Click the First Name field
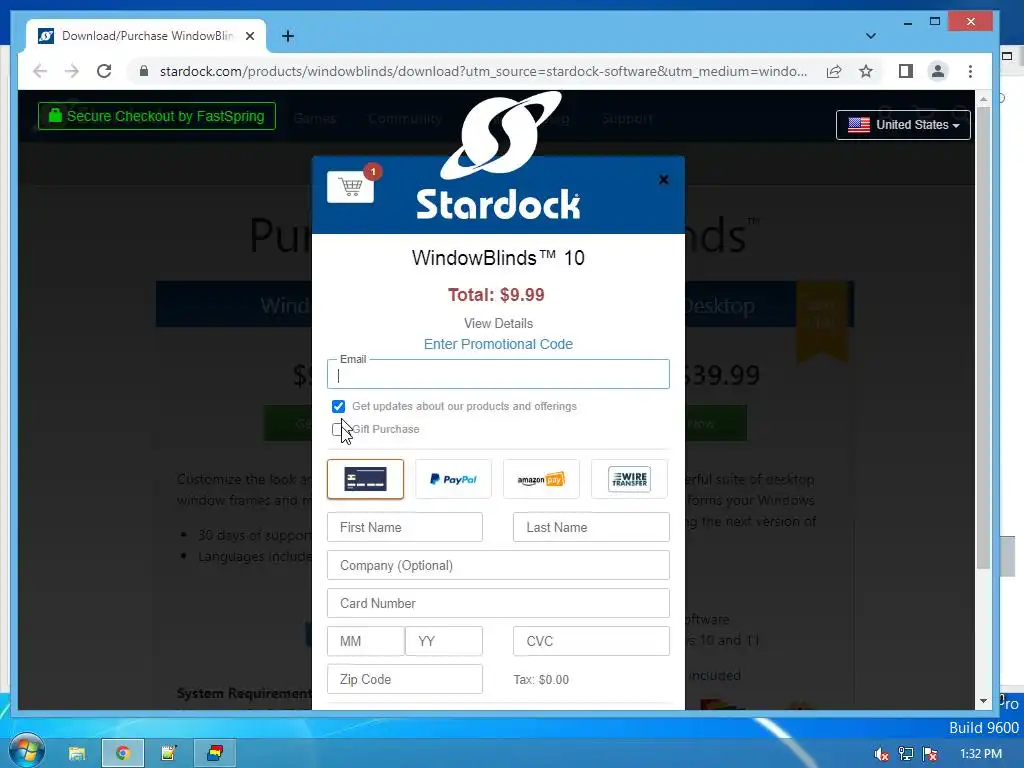Viewport: 1024px width, 768px height. click(x=405, y=527)
